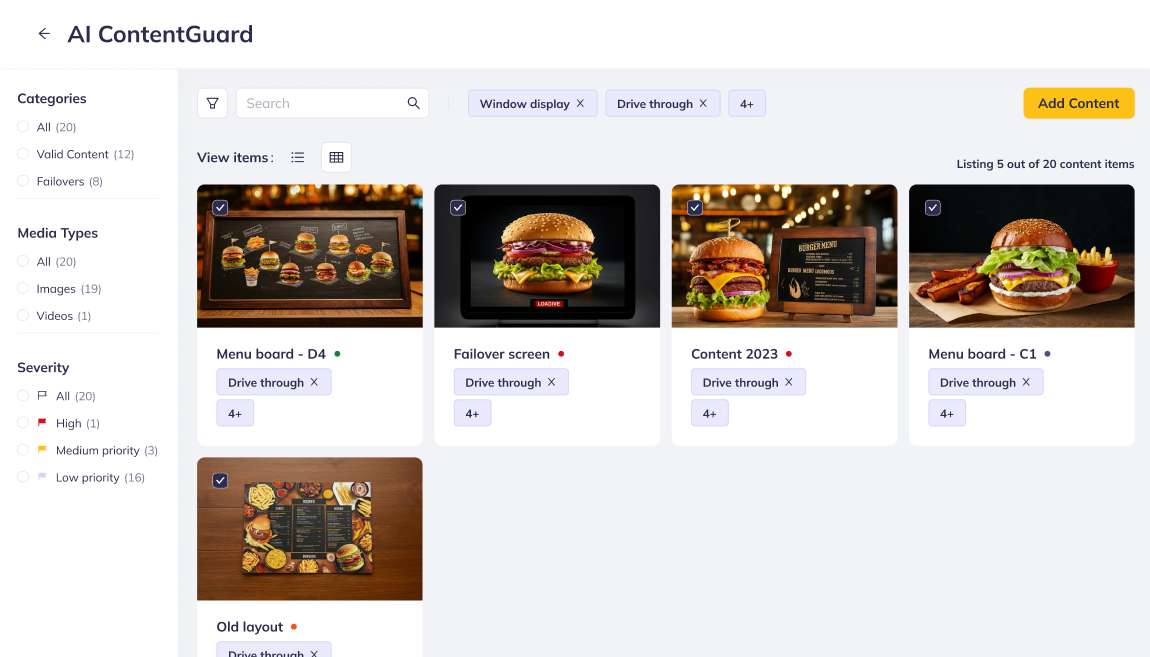Click the Menu board - C1 title
The width and height of the screenshot is (1150, 657).
pyautogui.click(x=982, y=353)
